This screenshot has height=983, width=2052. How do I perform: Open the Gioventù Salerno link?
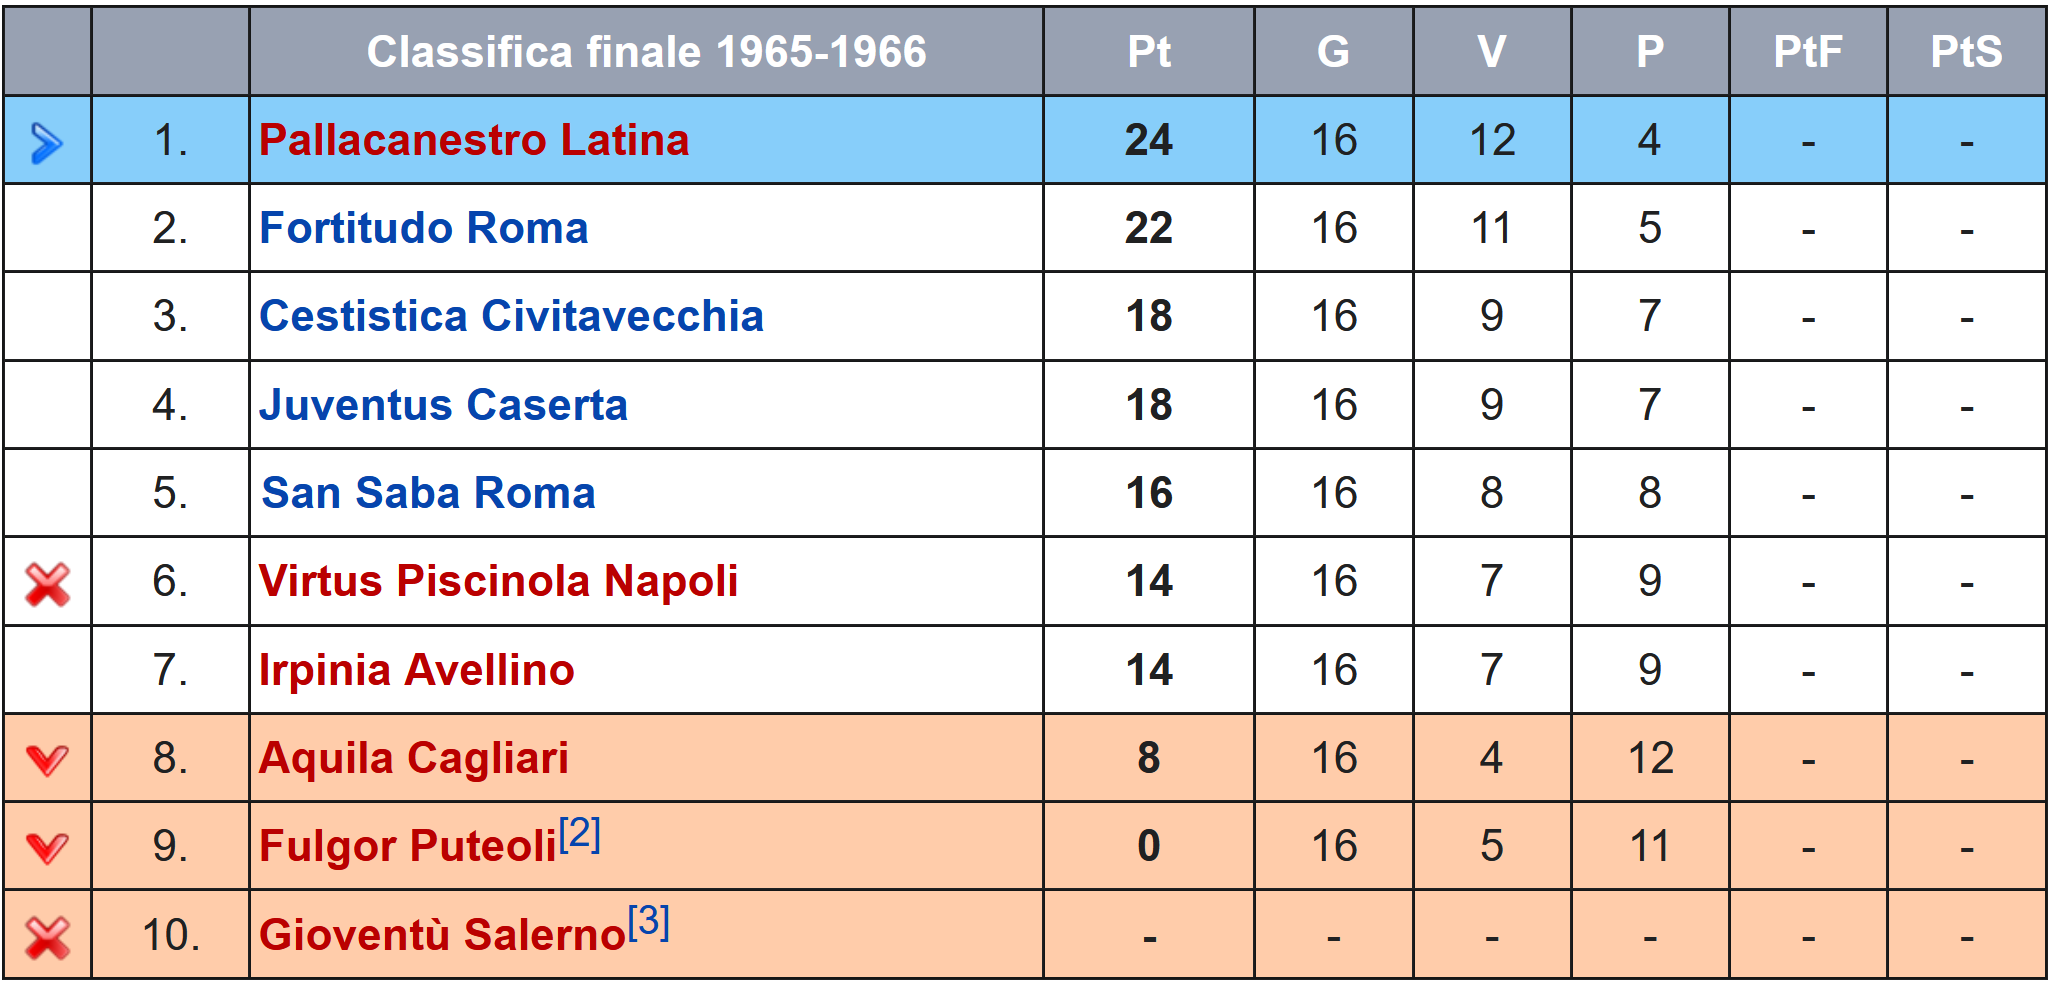click(x=442, y=935)
